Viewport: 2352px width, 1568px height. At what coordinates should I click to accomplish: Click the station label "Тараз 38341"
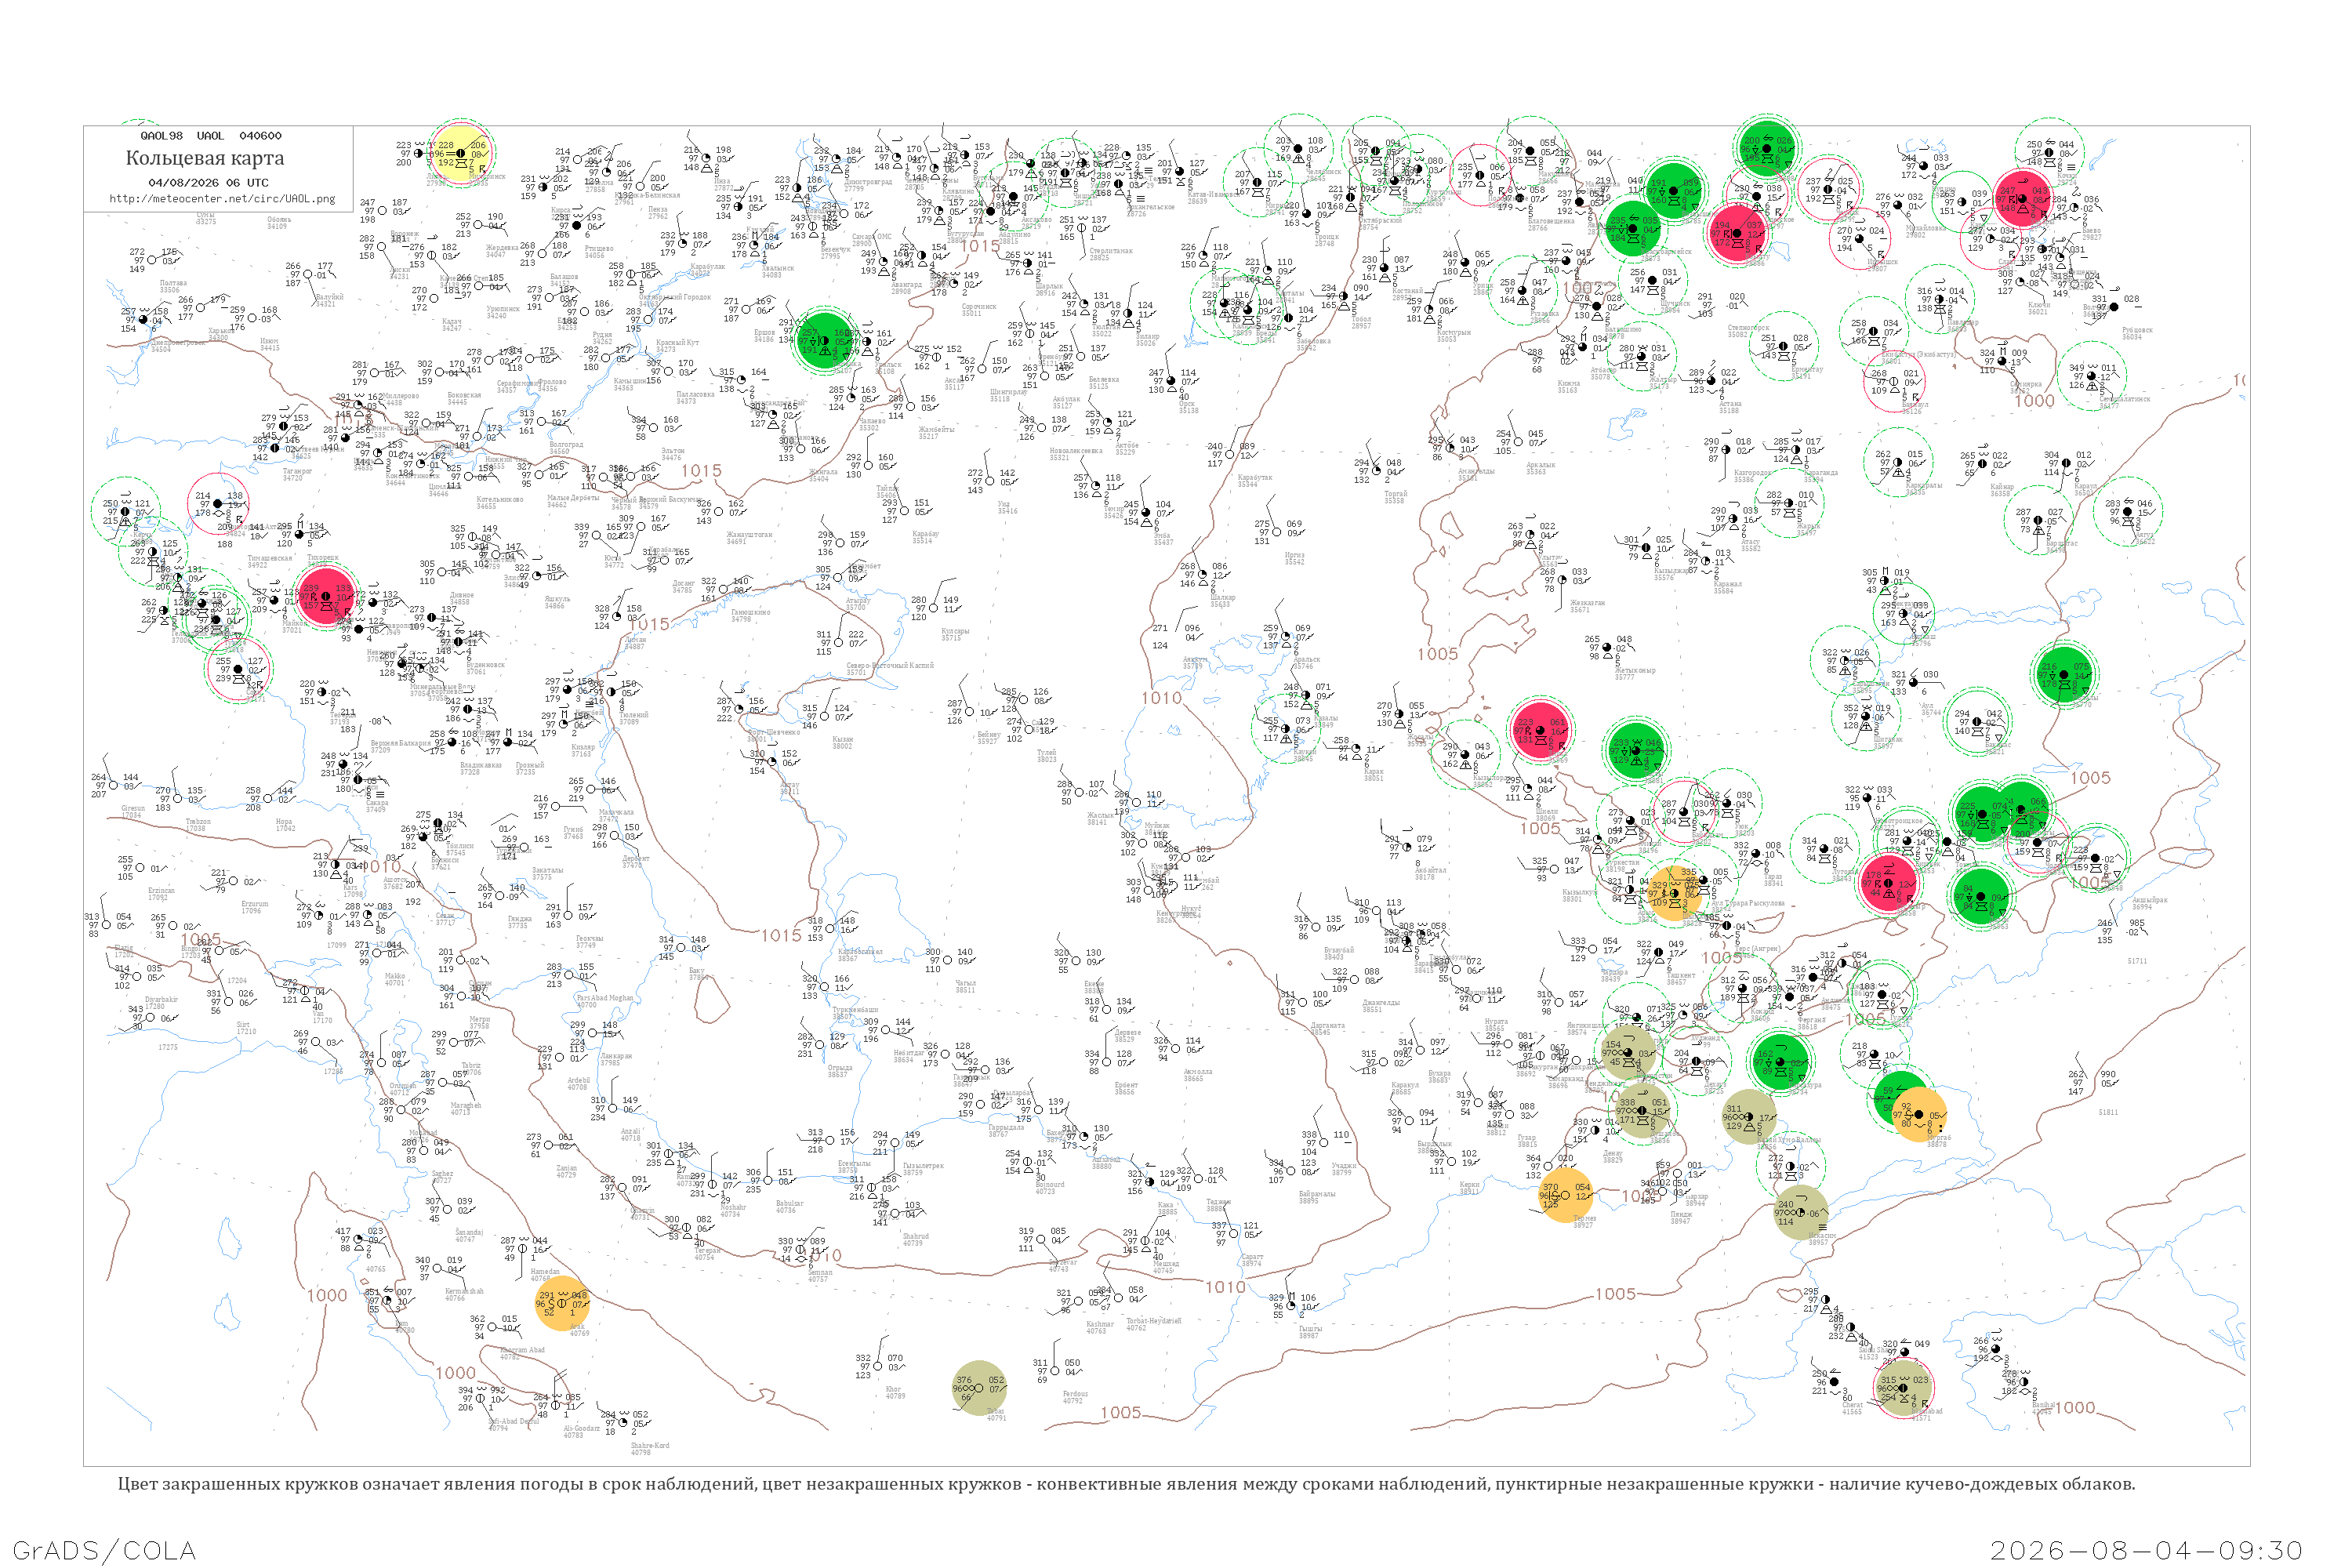[x=1774, y=879]
